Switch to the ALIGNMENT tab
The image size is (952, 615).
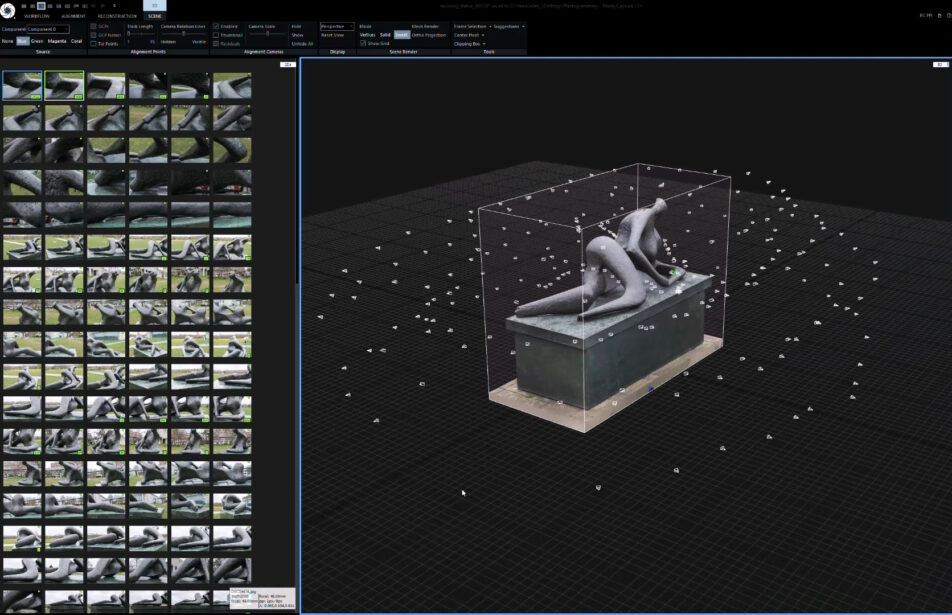pos(73,16)
